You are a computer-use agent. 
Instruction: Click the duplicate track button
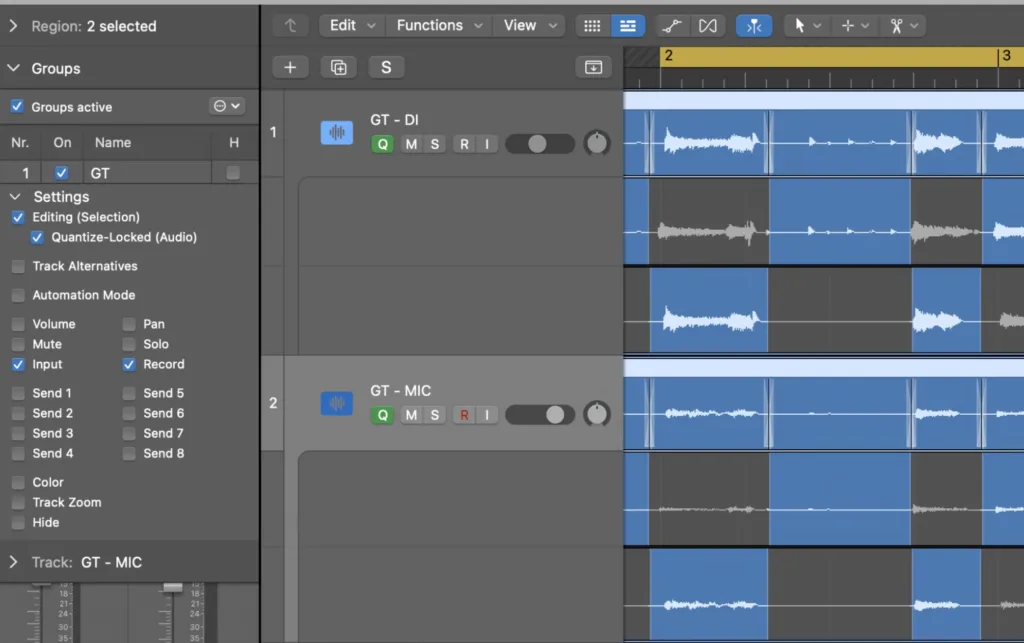tap(338, 67)
